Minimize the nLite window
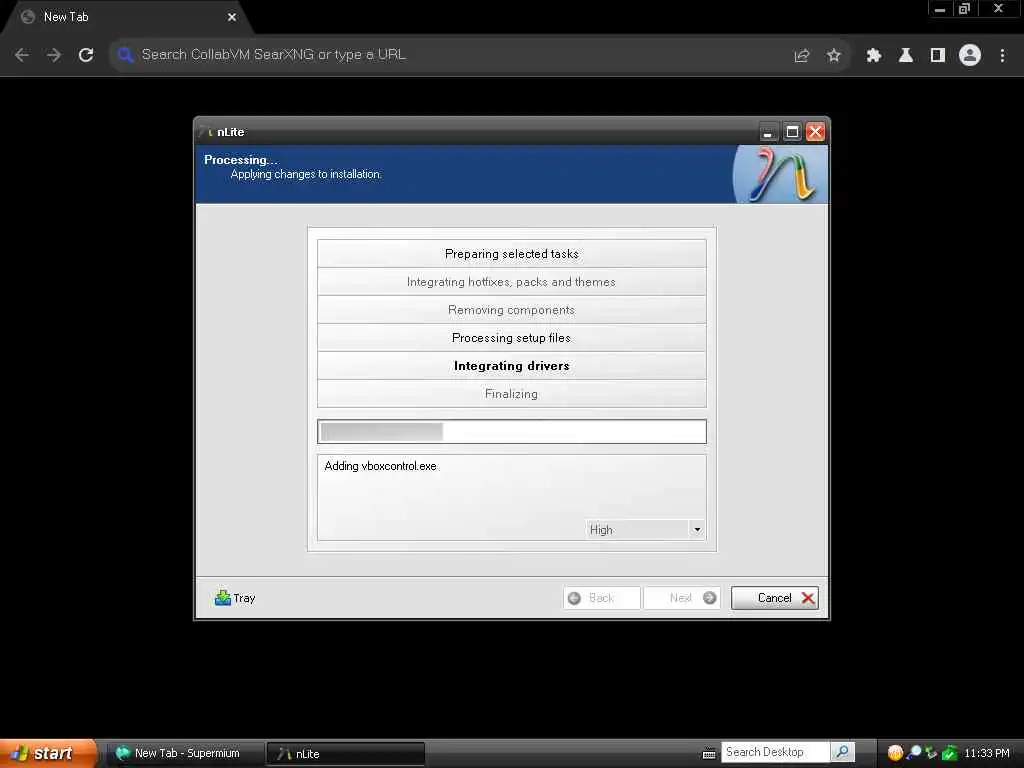This screenshot has width=1024, height=768. coord(769,133)
